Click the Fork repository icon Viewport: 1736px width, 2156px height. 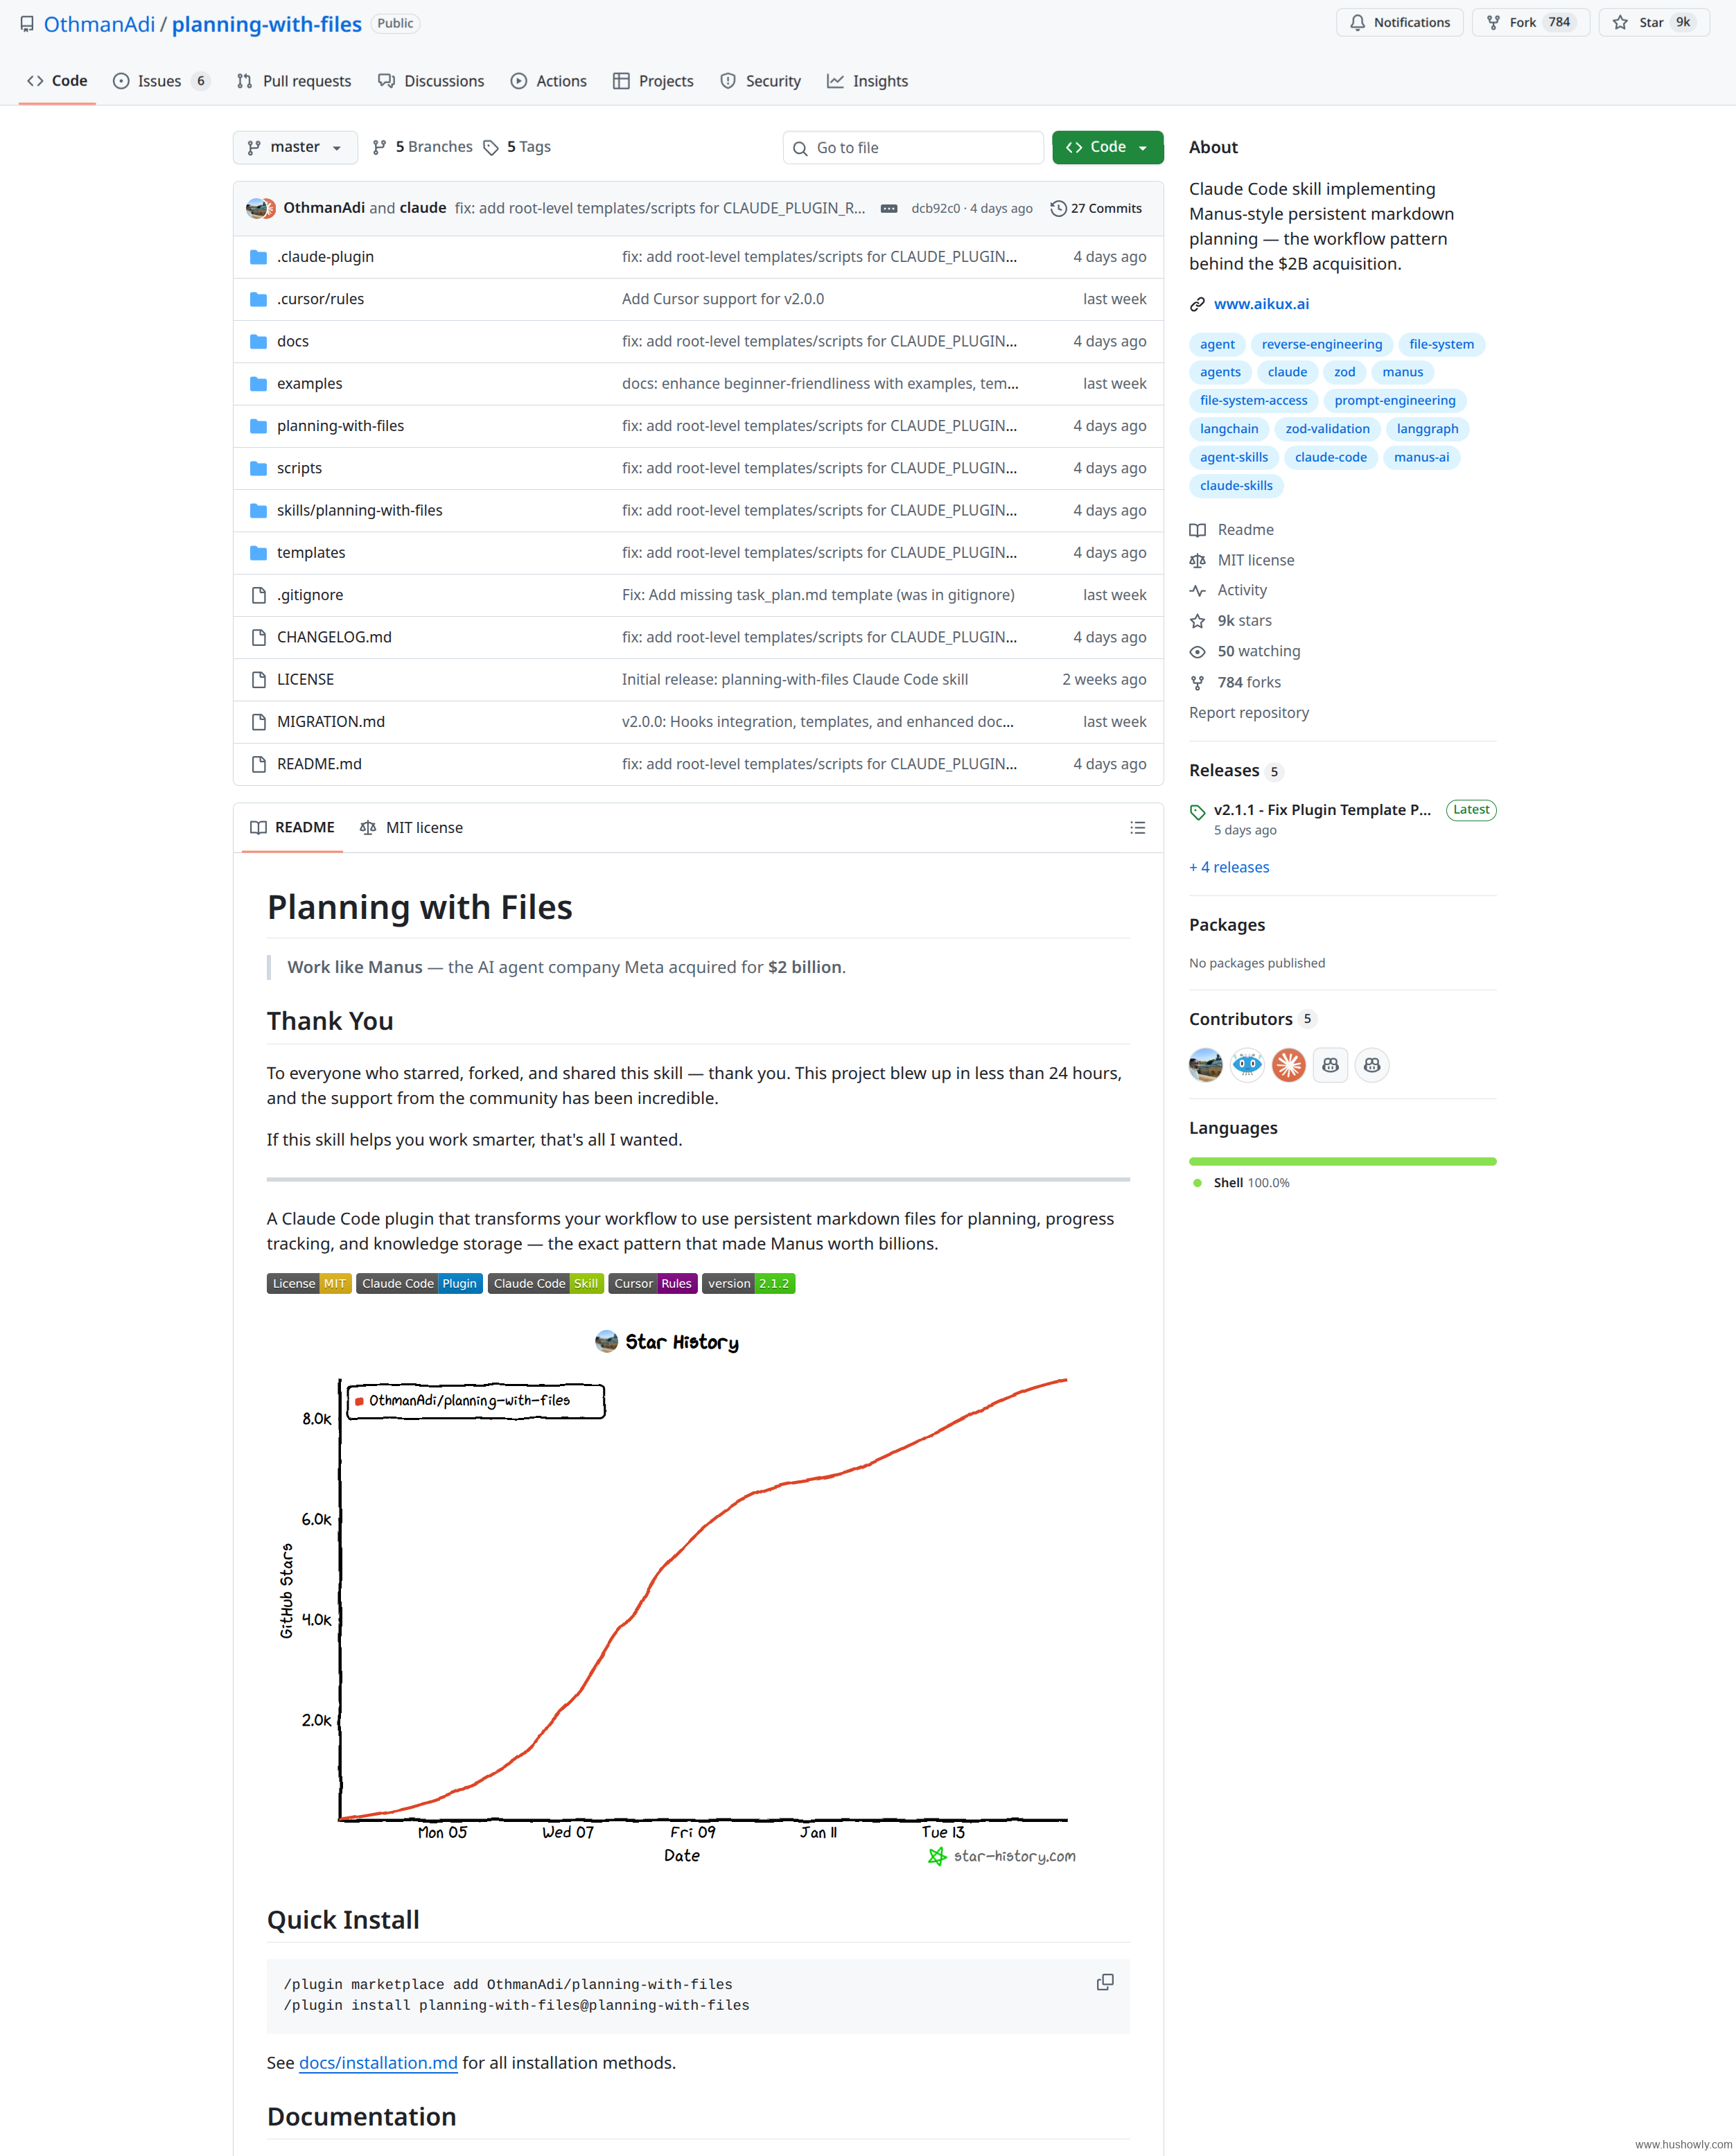point(1493,23)
